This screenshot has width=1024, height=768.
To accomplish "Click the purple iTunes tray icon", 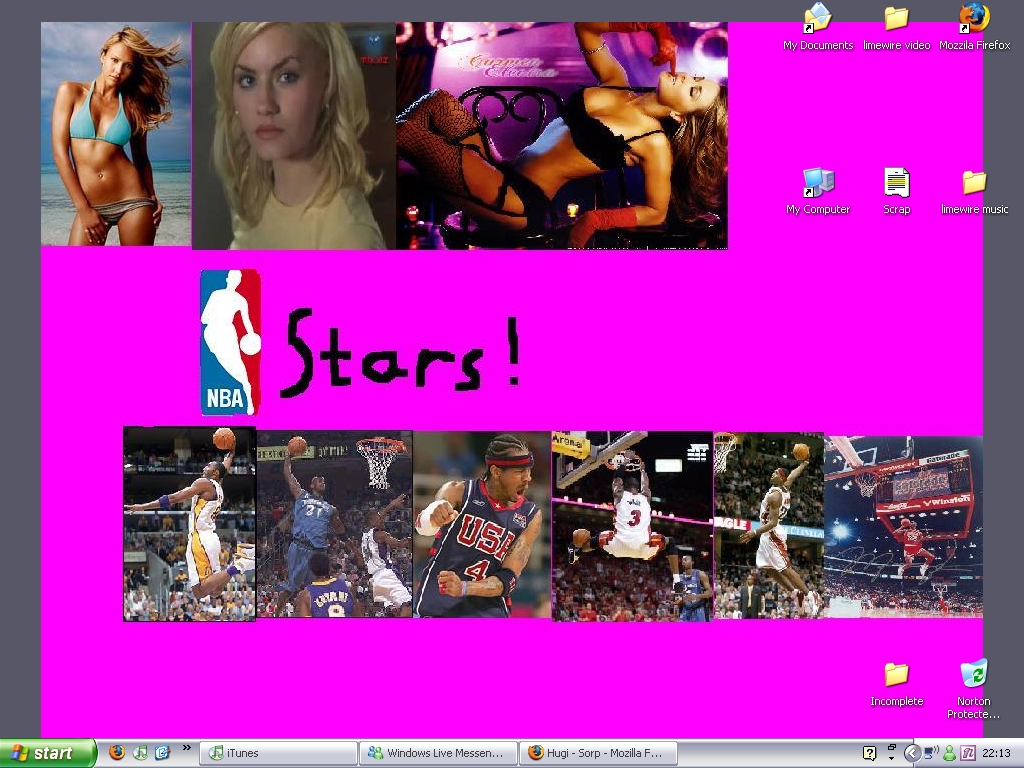I will 968,754.
